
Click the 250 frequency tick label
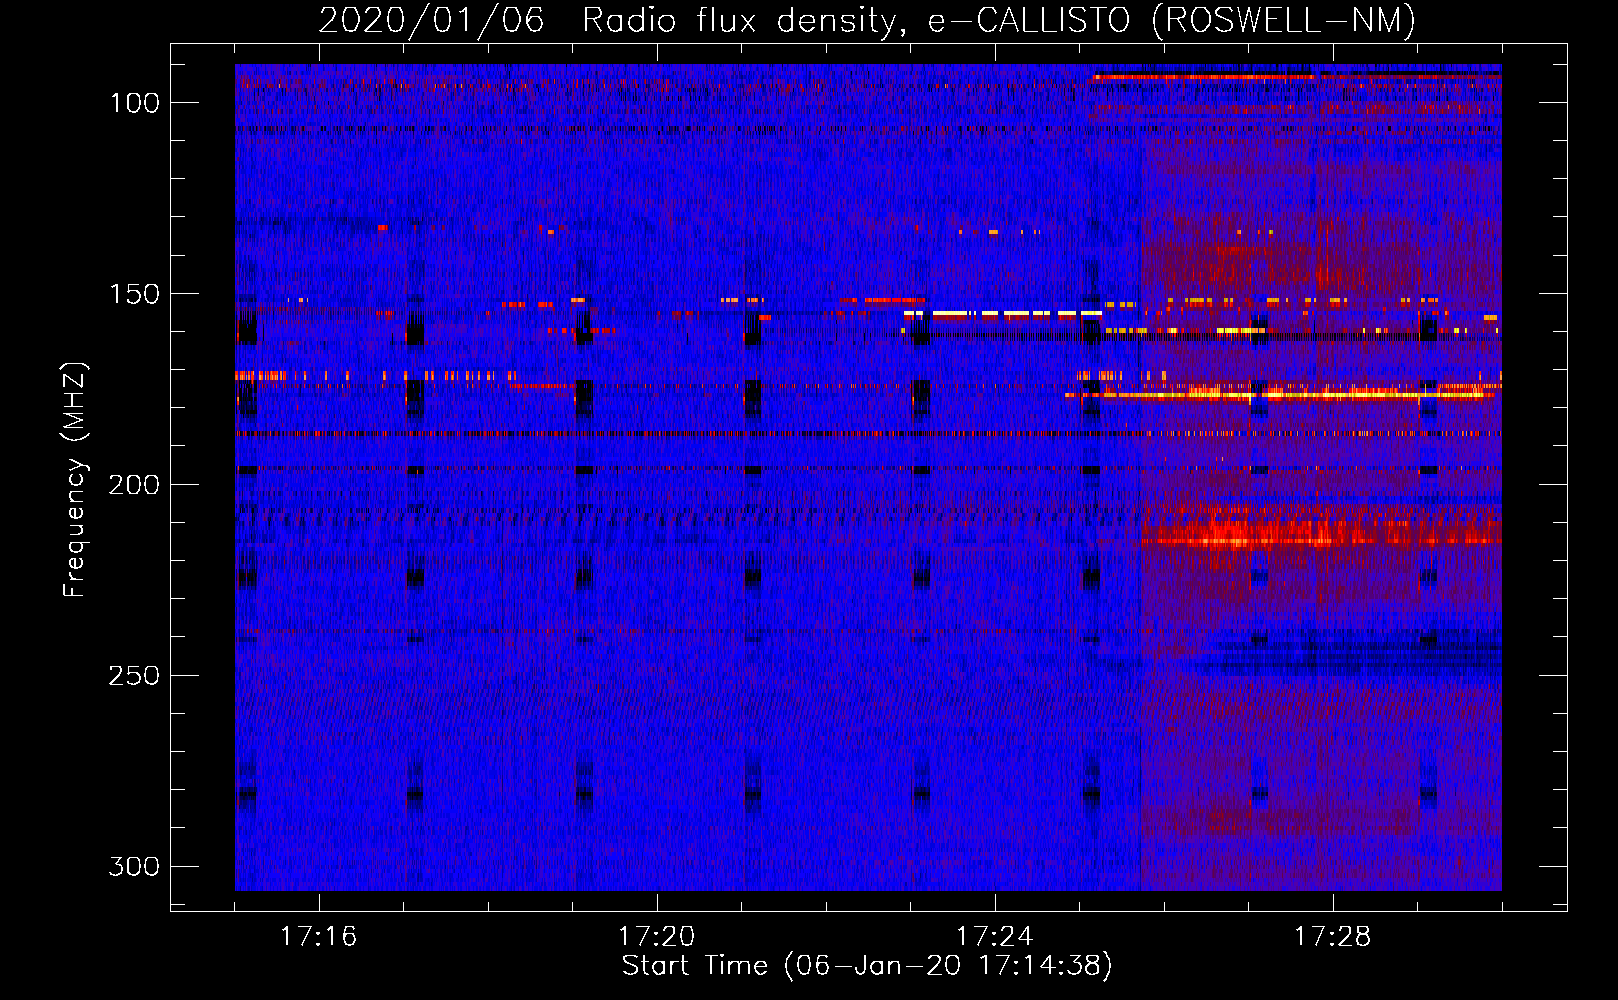pyautogui.click(x=134, y=676)
